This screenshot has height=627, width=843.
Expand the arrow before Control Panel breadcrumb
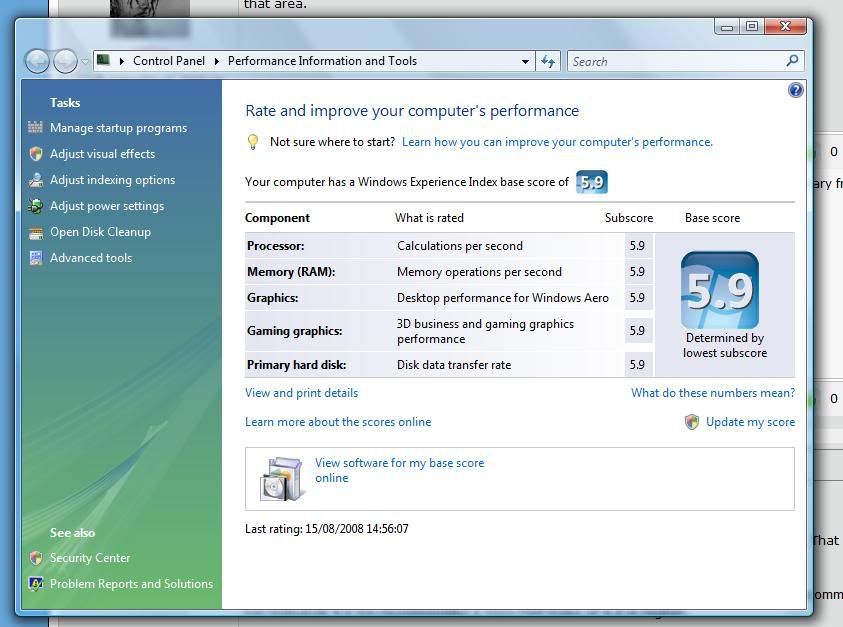click(122, 61)
